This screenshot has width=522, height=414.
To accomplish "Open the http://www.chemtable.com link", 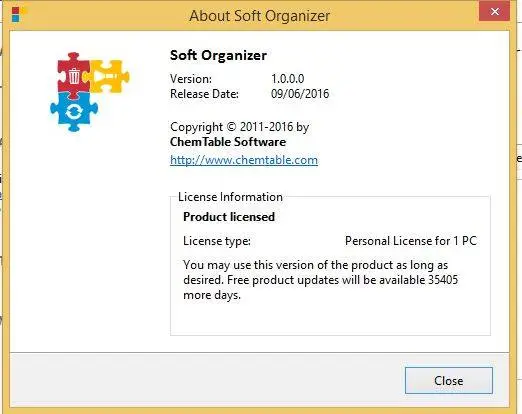I will [244, 160].
